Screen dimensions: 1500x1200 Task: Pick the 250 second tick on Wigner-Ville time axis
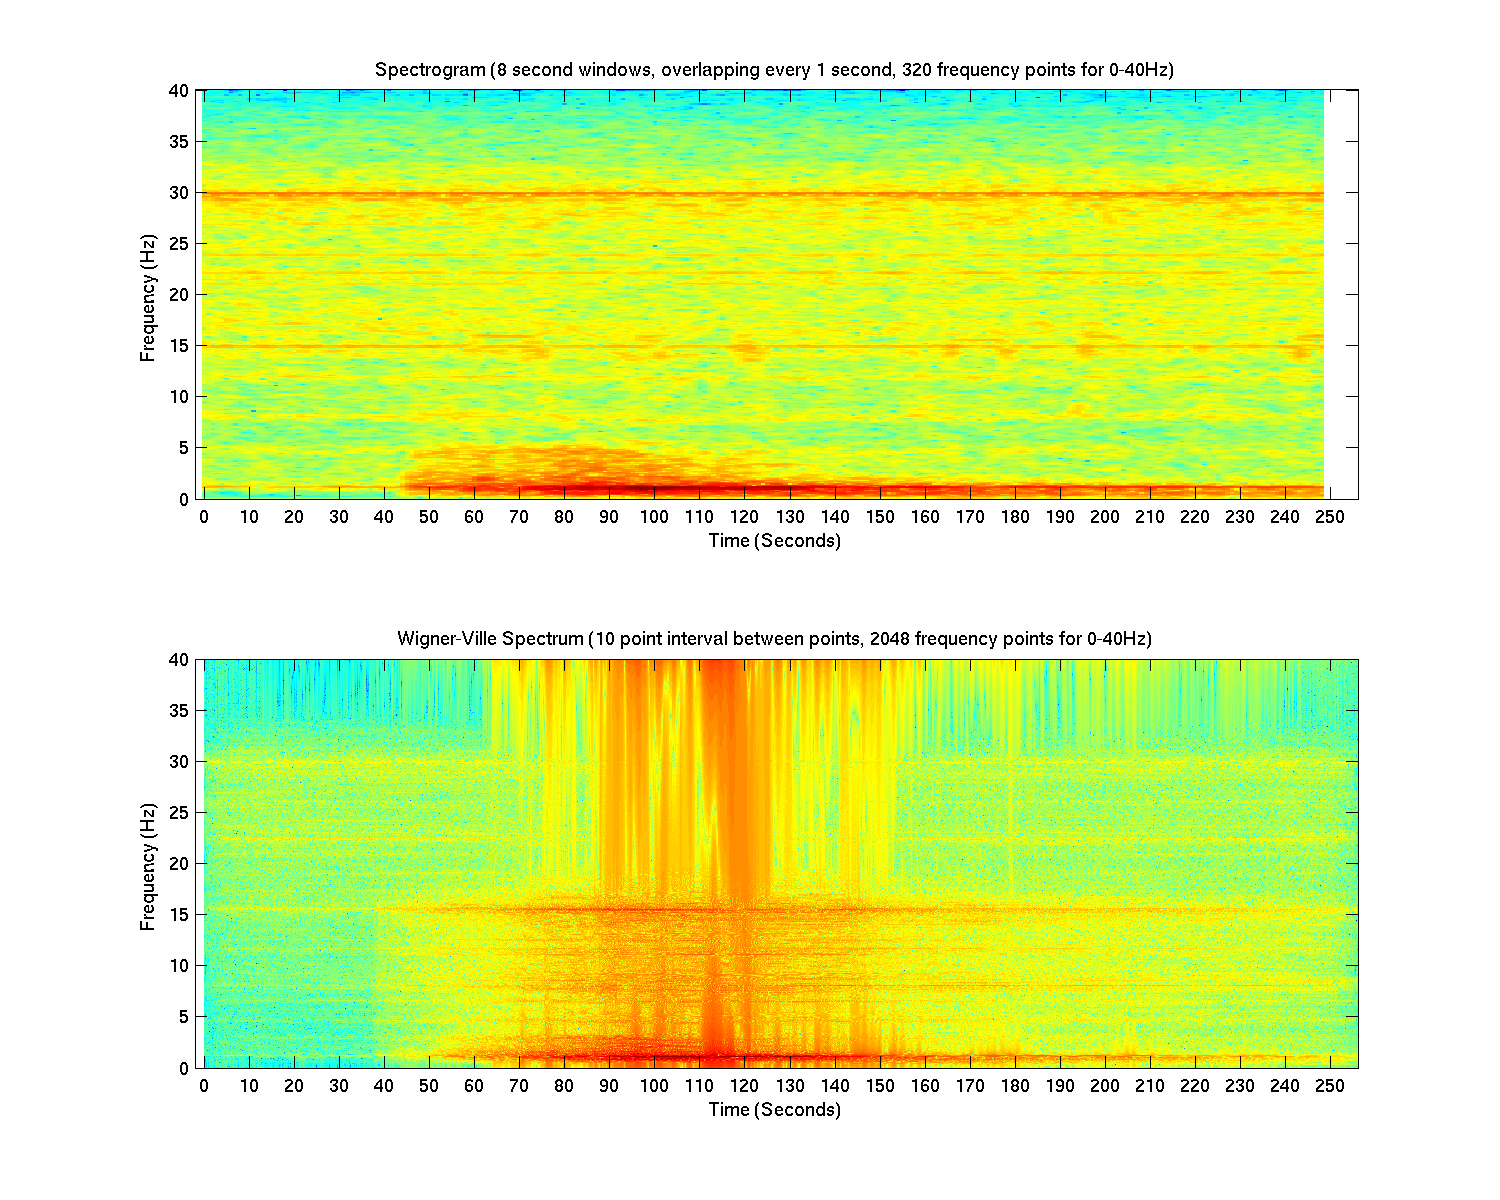pos(1330,1086)
